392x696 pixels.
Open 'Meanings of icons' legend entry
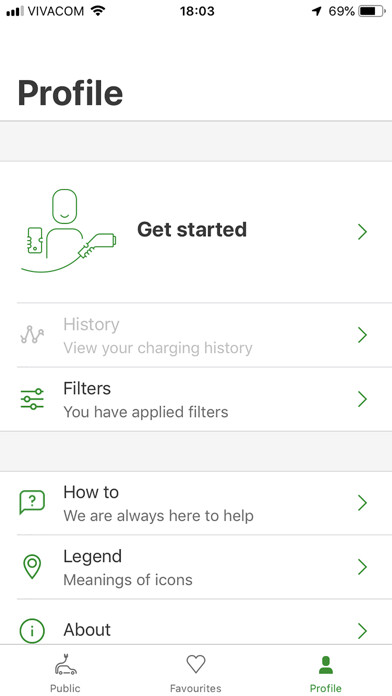click(x=128, y=580)
